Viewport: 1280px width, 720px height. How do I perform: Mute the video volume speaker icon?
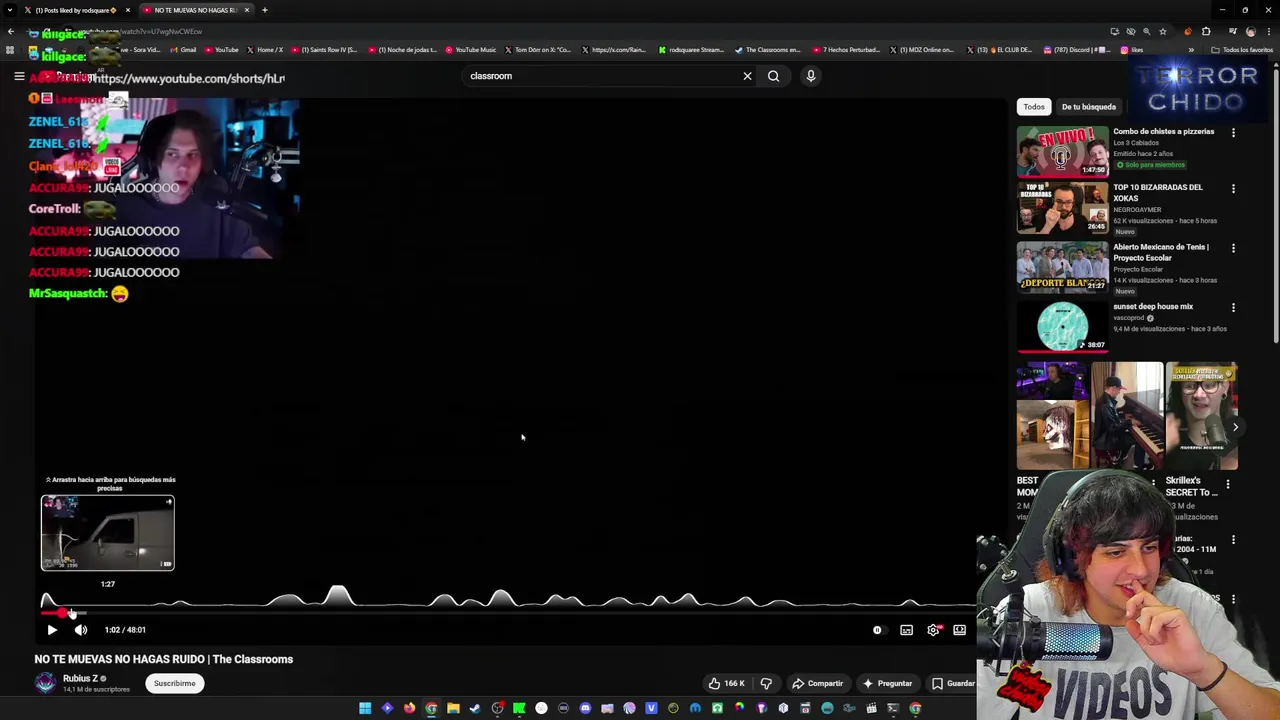(x=81, y=630)
